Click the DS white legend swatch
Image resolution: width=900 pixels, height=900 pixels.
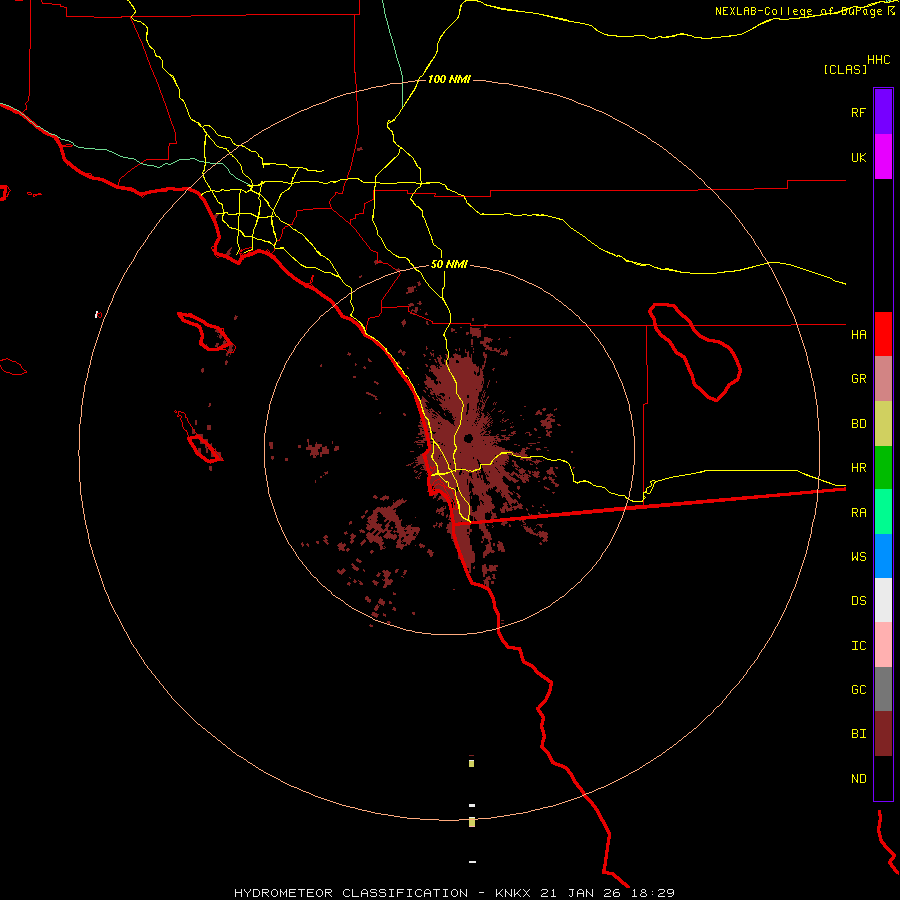883,600
